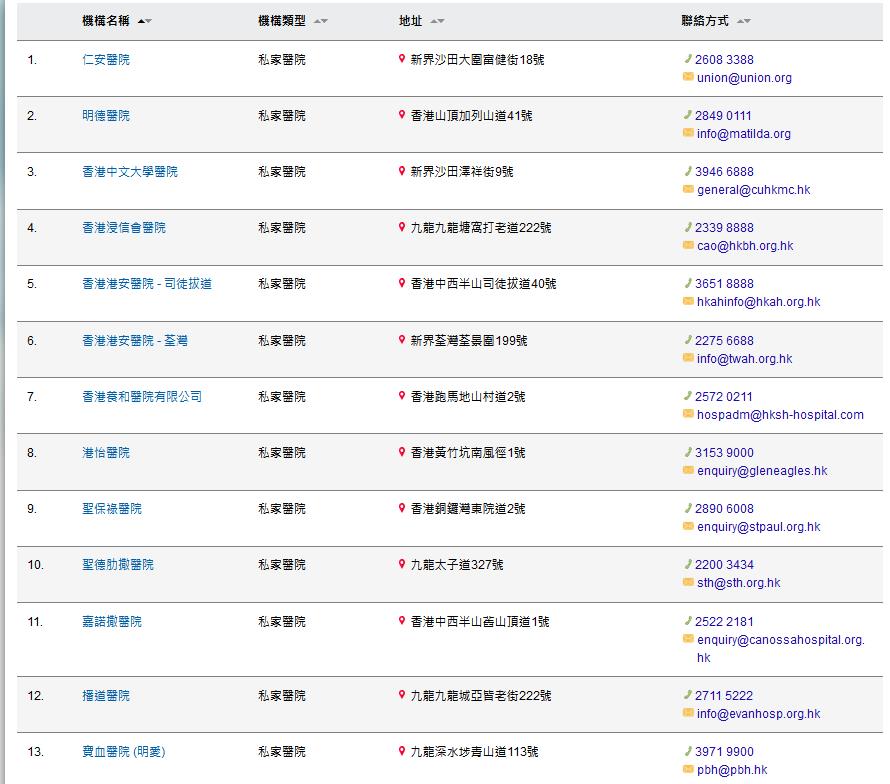Click envelope icon beside hkahinfo@hkah.org.hk
This screenshot has height=784, width=890.
688,301
